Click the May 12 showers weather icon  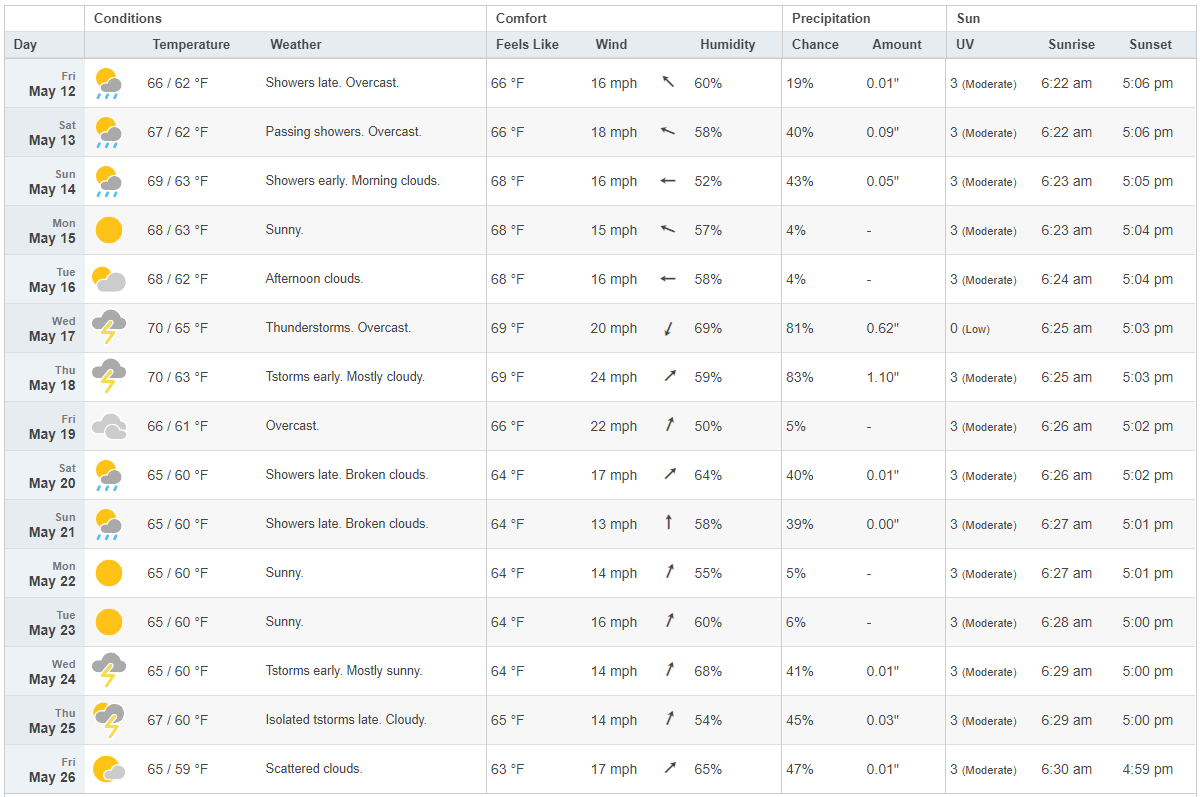pyautogui.click(x=108, y=83)
